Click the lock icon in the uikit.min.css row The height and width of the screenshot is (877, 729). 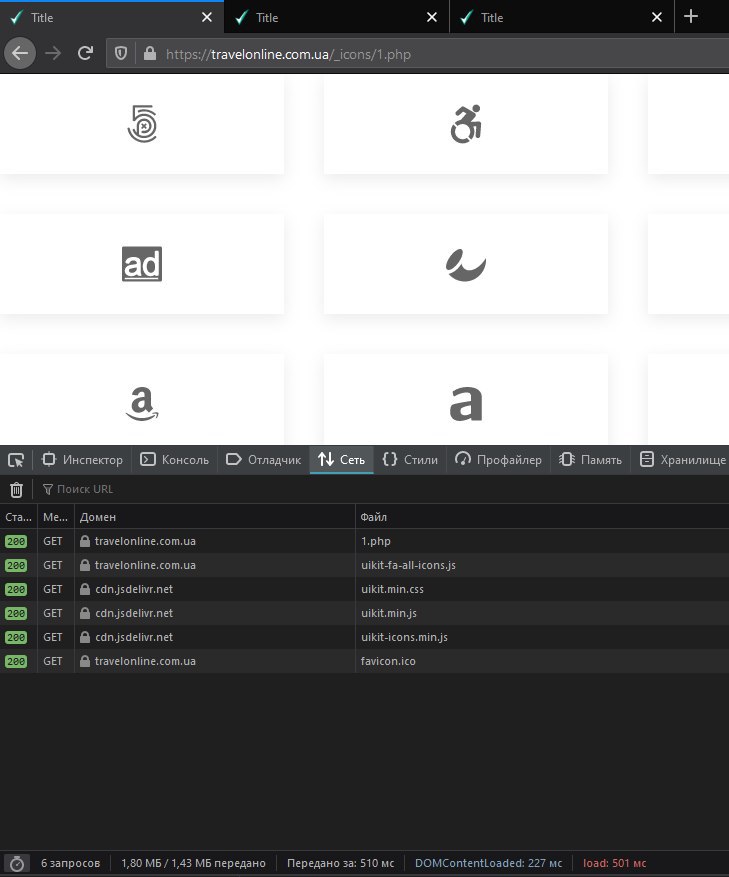click(84, 589)
